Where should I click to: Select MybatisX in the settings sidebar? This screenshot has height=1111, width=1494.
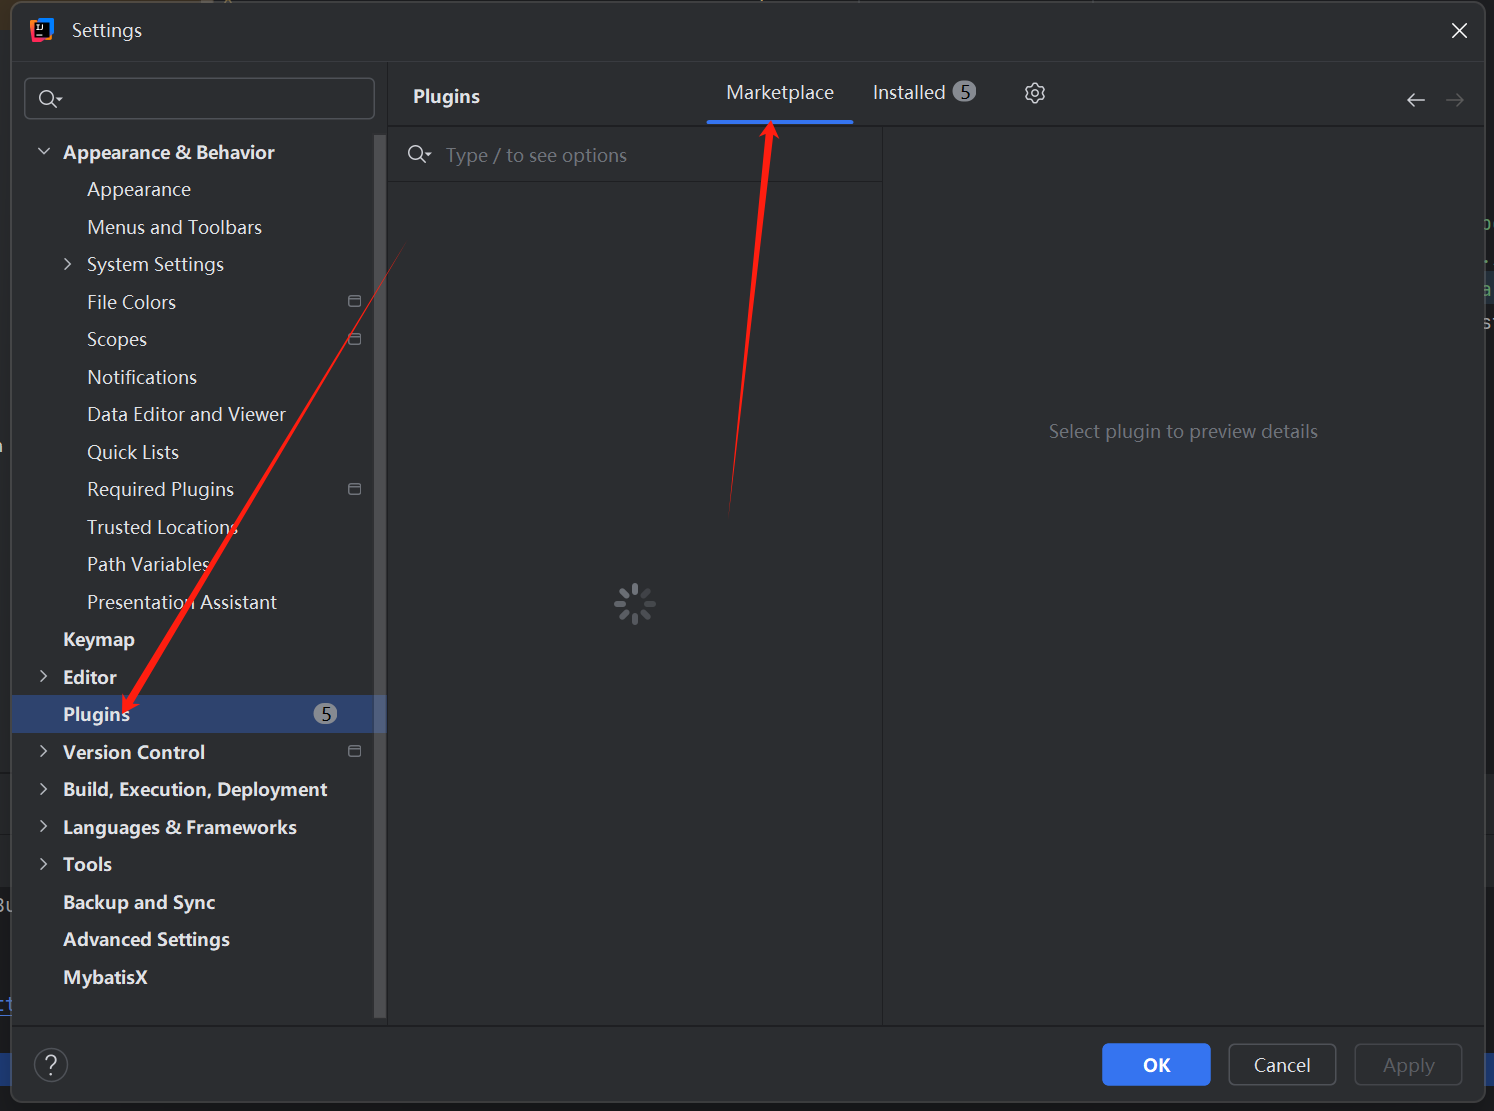[105, 977]
